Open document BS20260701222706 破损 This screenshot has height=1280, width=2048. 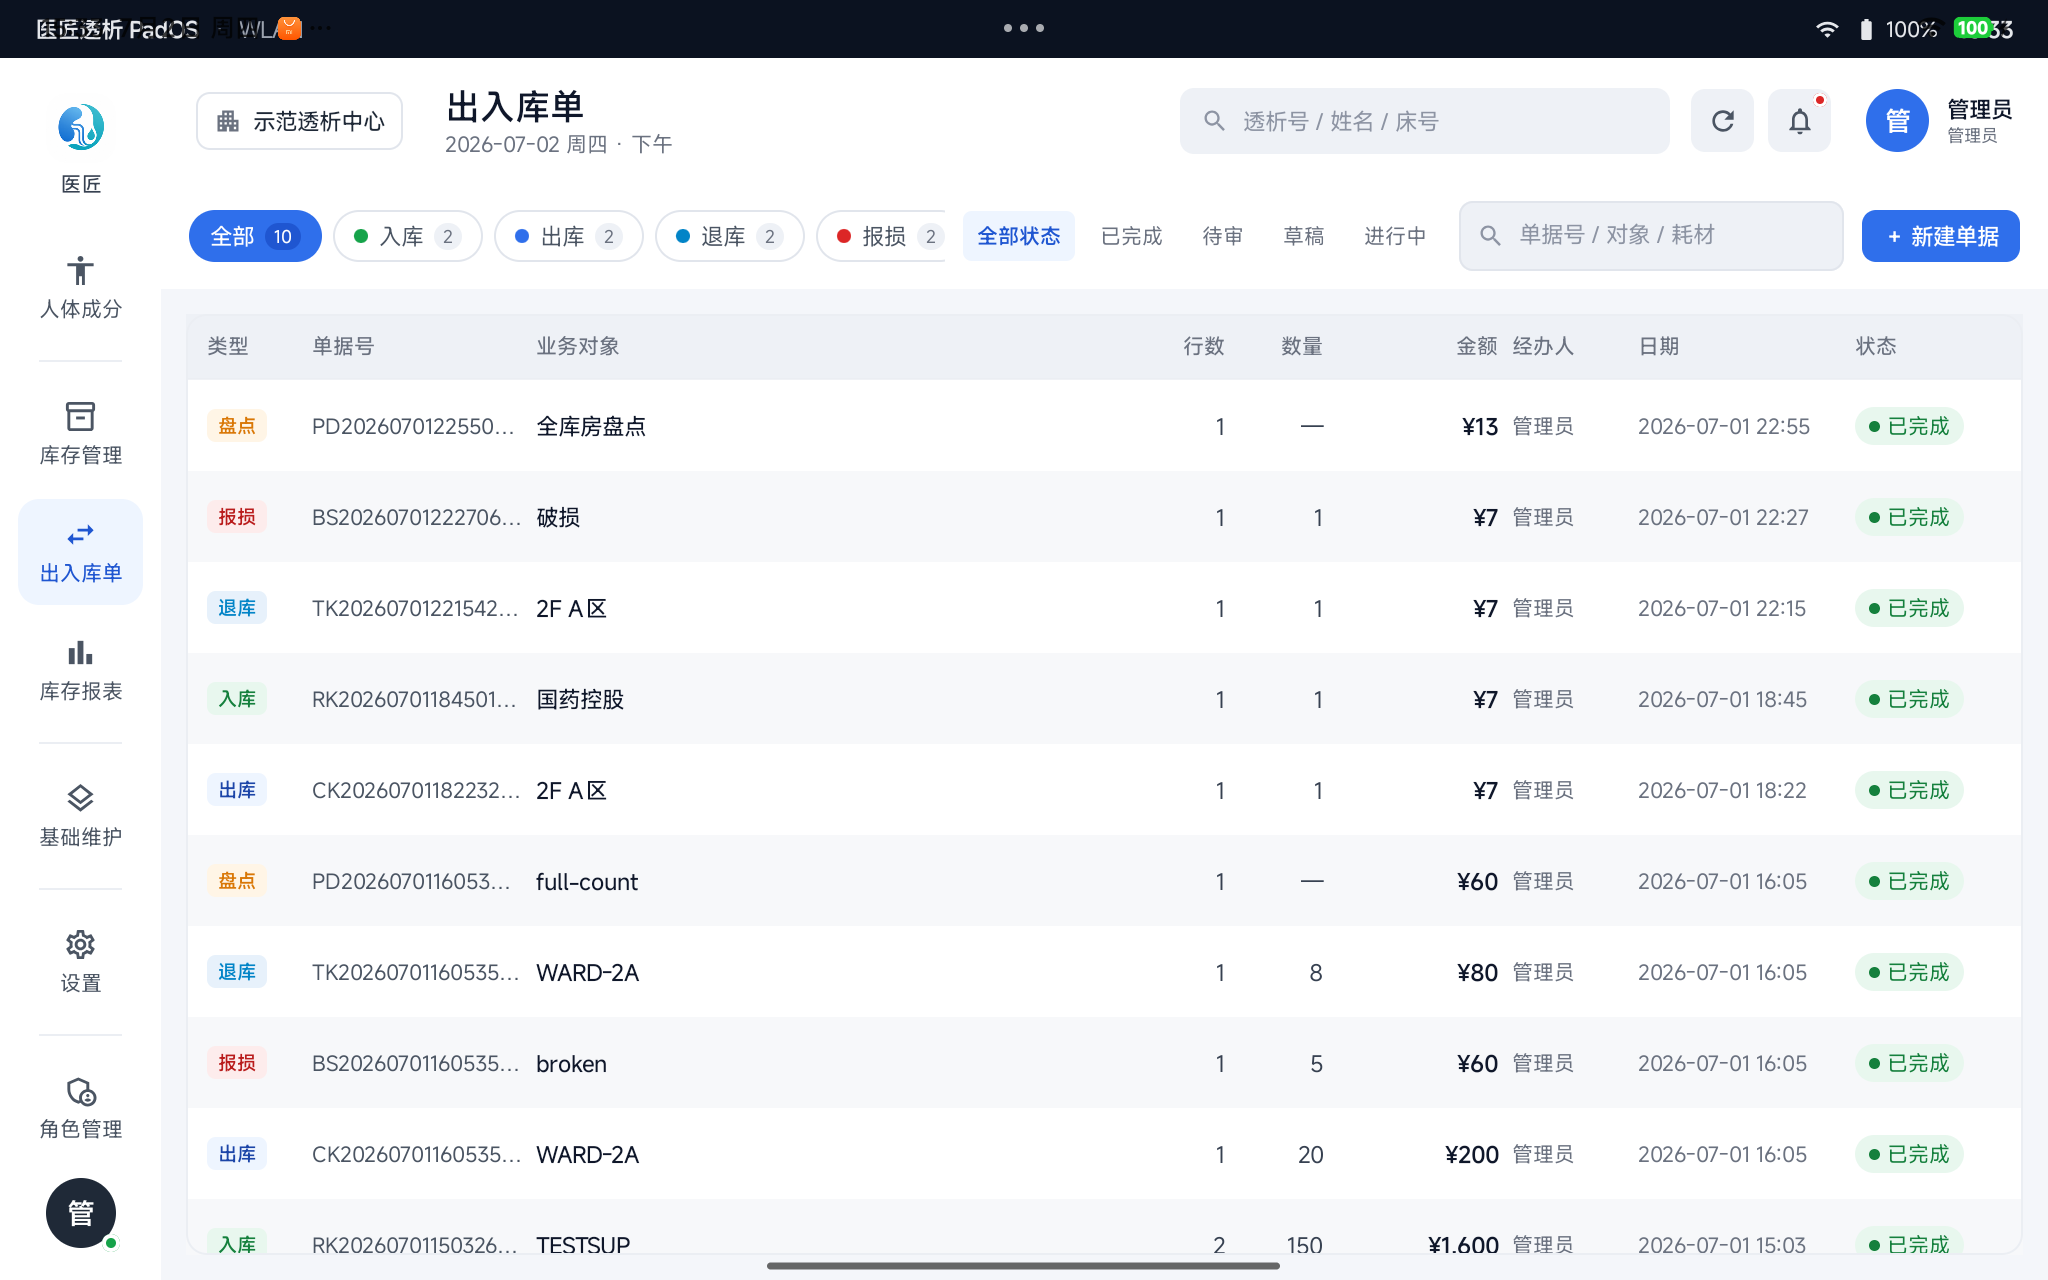(x=1104, y=517)
